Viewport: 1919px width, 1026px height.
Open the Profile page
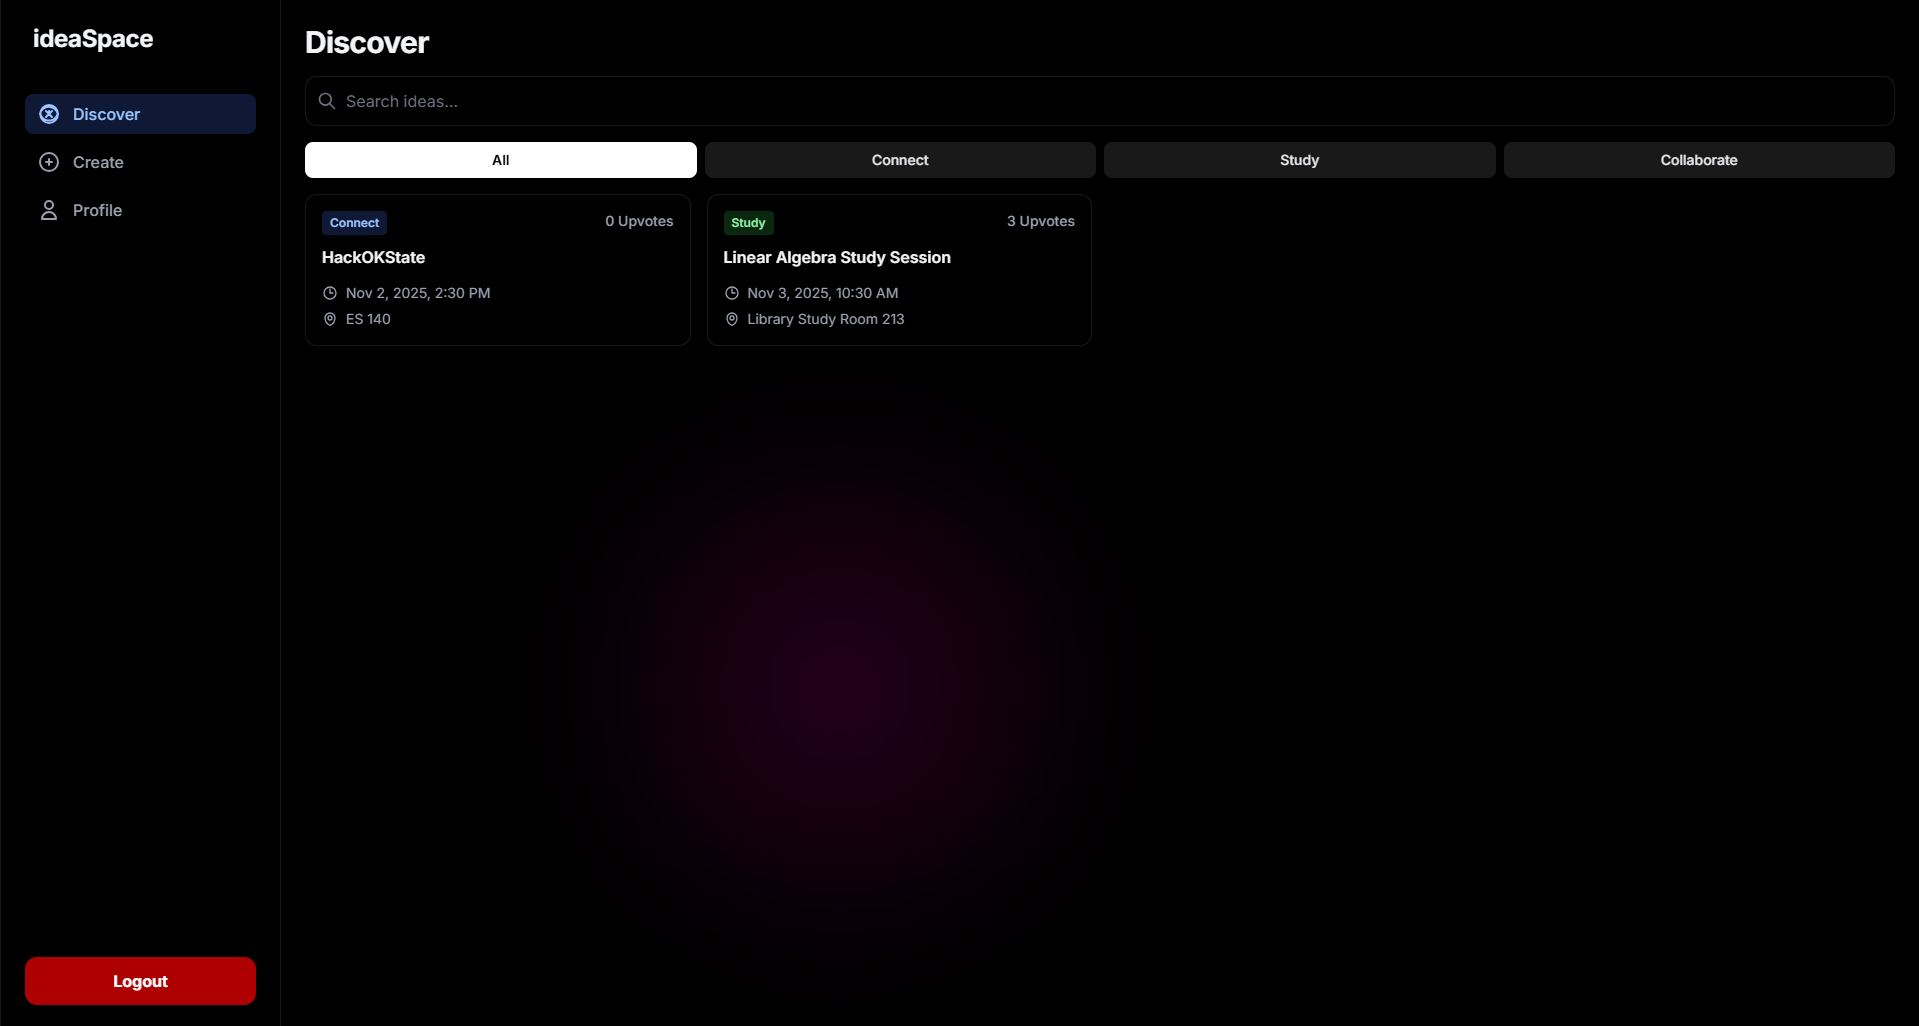click(x=140, y=210)
